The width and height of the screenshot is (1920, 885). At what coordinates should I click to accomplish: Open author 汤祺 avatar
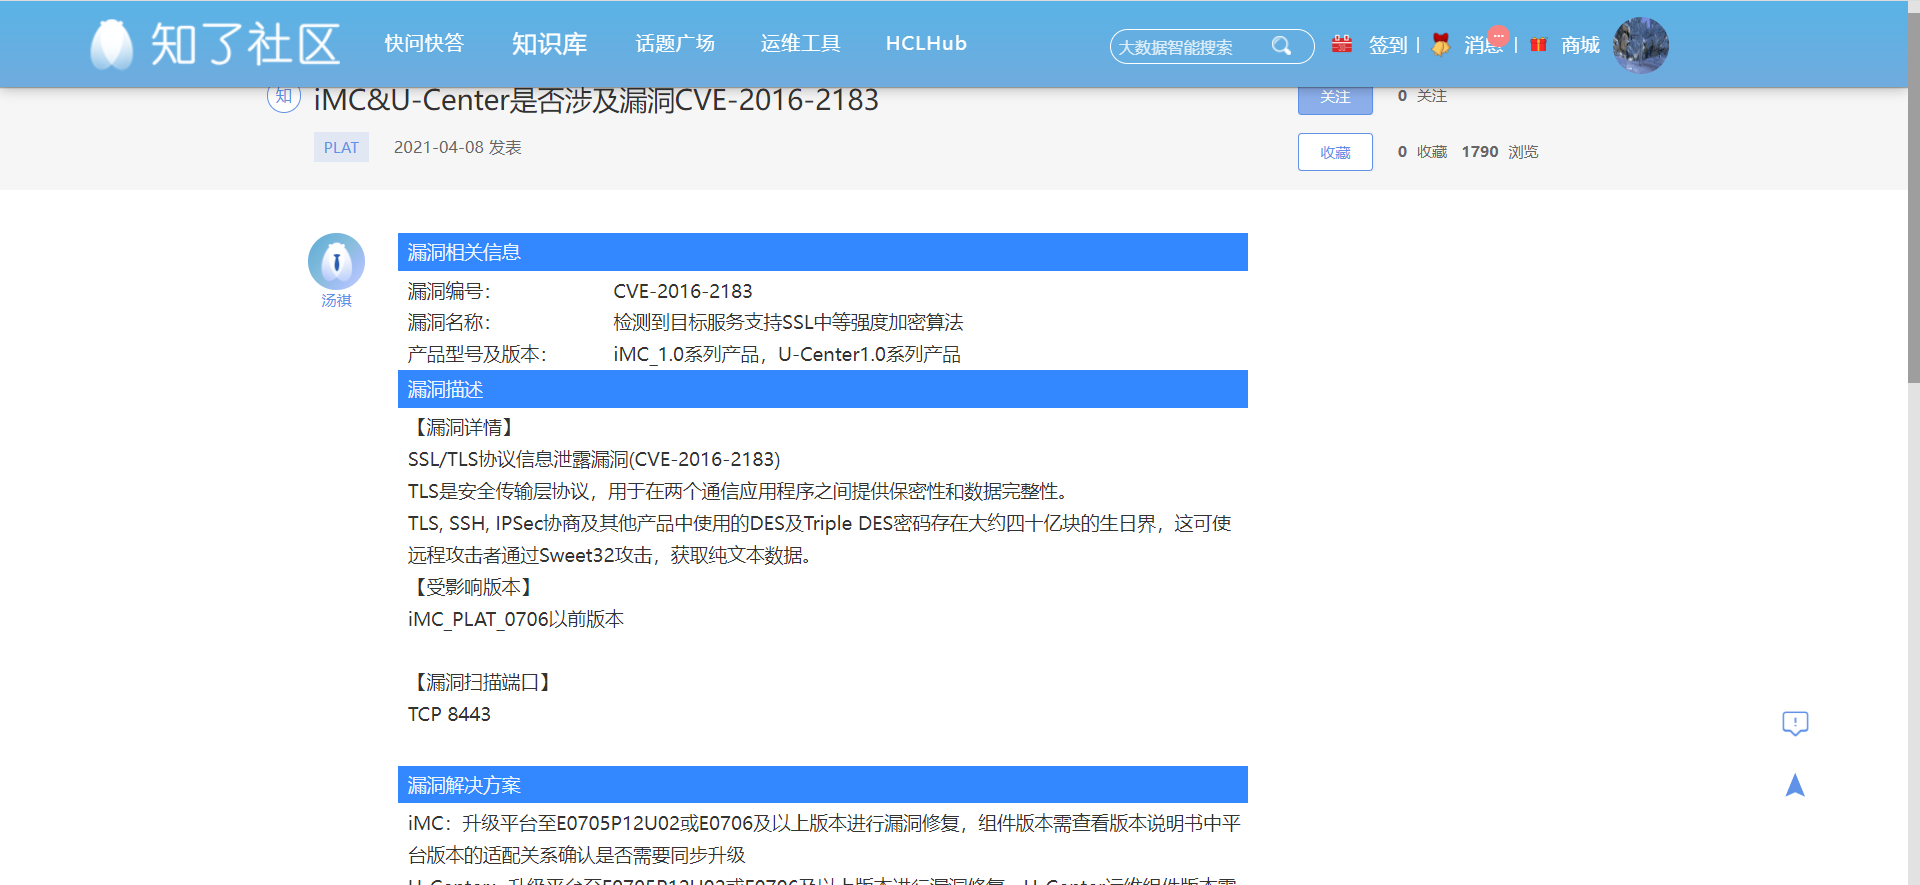[336, 262]
